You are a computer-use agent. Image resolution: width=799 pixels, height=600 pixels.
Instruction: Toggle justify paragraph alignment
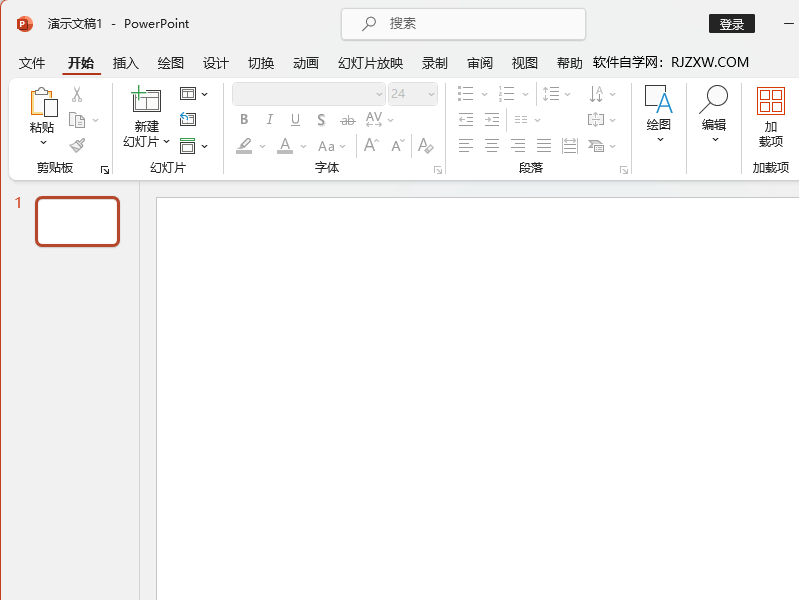click(x=544, y=146)
